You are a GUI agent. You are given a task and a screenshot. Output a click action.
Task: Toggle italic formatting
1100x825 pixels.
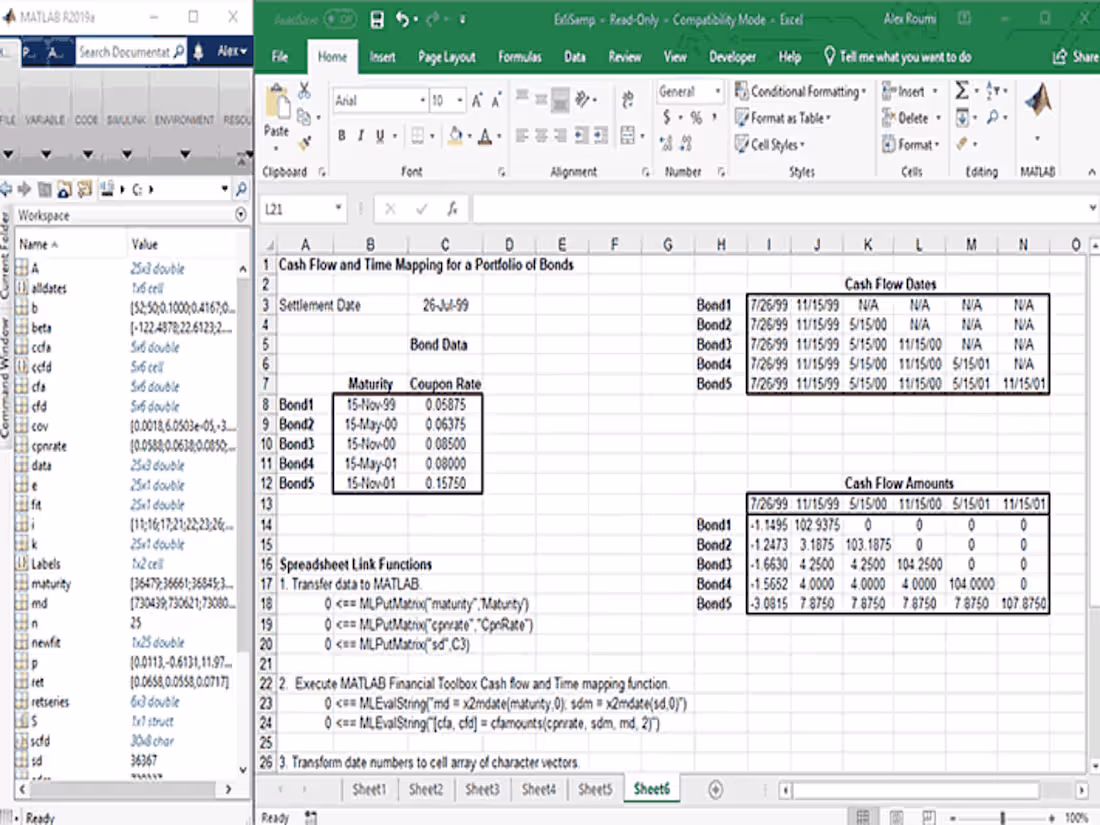pyautogui.click(x=359, y=135)
